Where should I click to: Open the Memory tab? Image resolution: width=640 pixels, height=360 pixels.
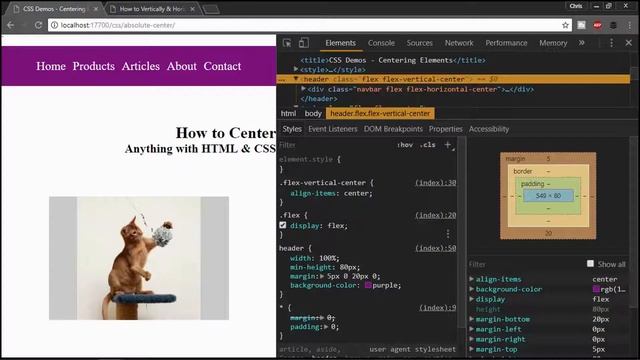coord(553,43)
